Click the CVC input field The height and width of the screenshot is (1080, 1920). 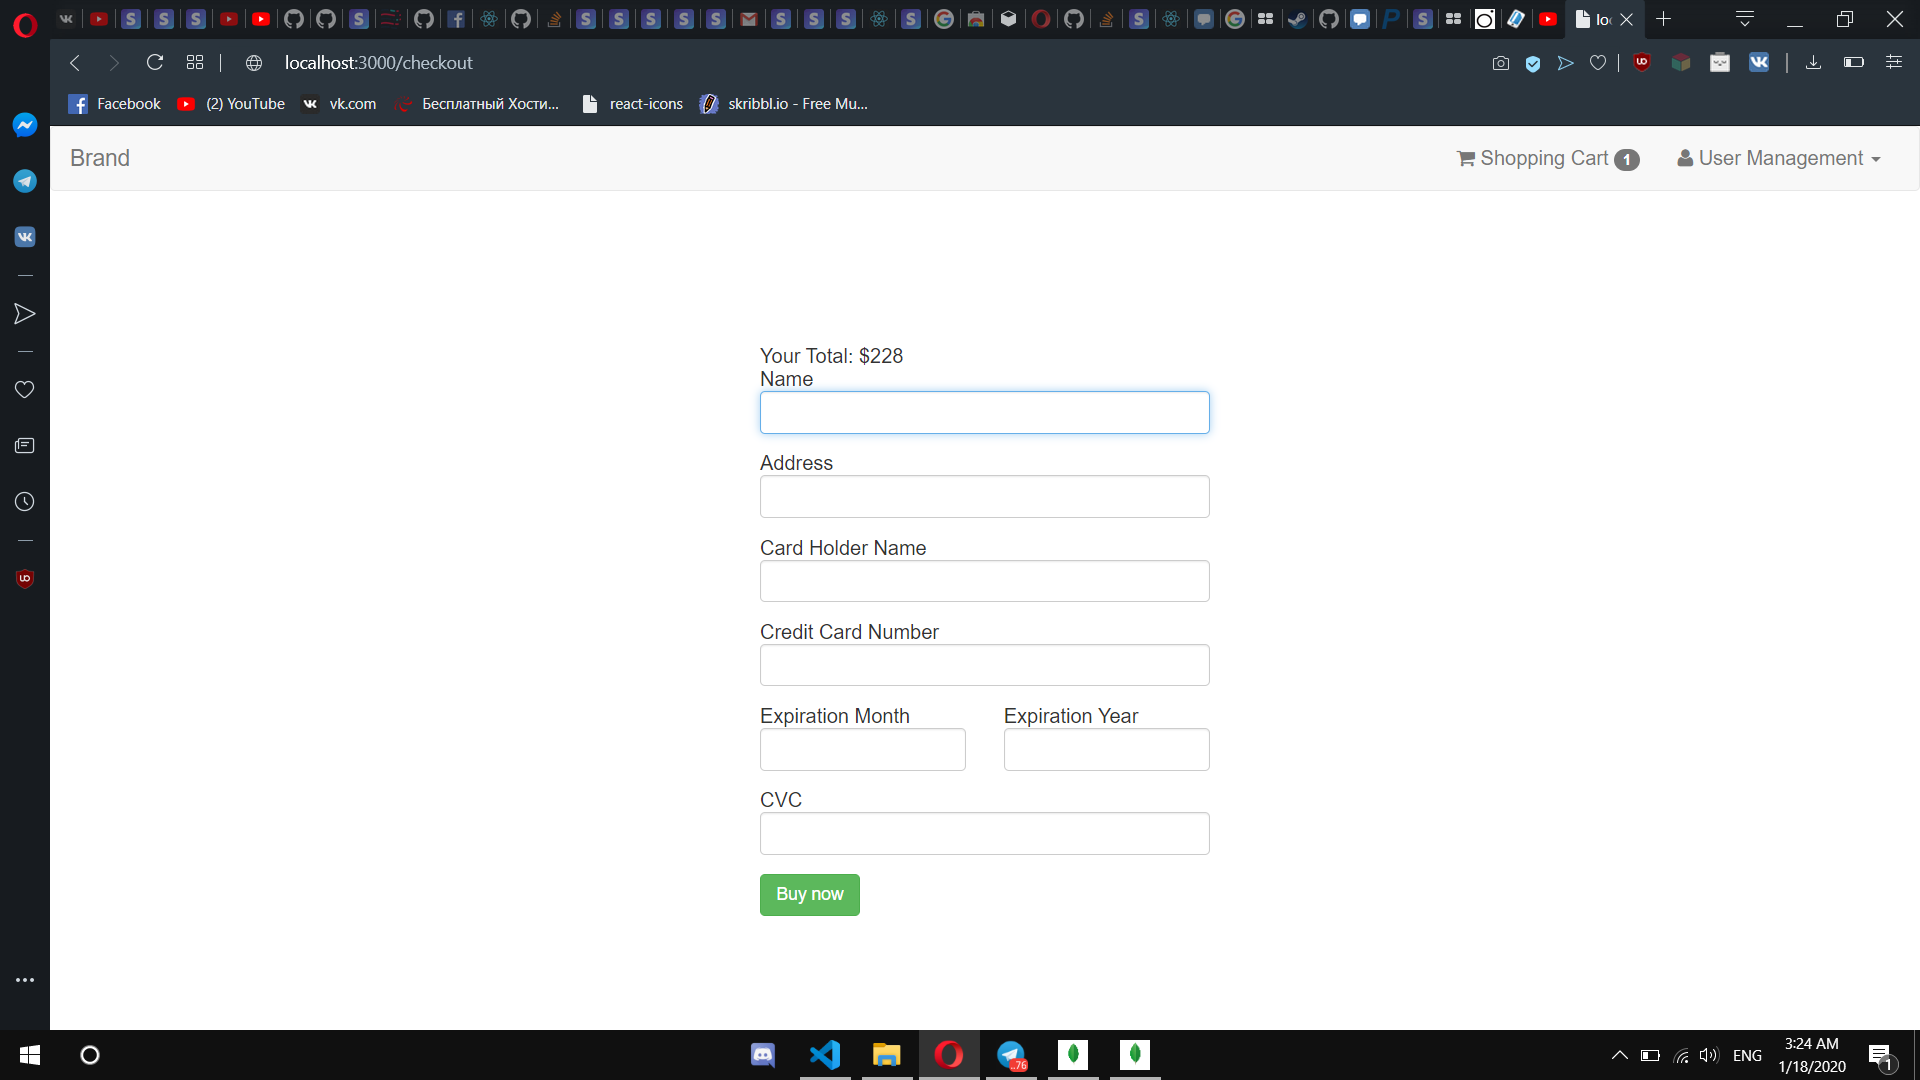(984, 833)
